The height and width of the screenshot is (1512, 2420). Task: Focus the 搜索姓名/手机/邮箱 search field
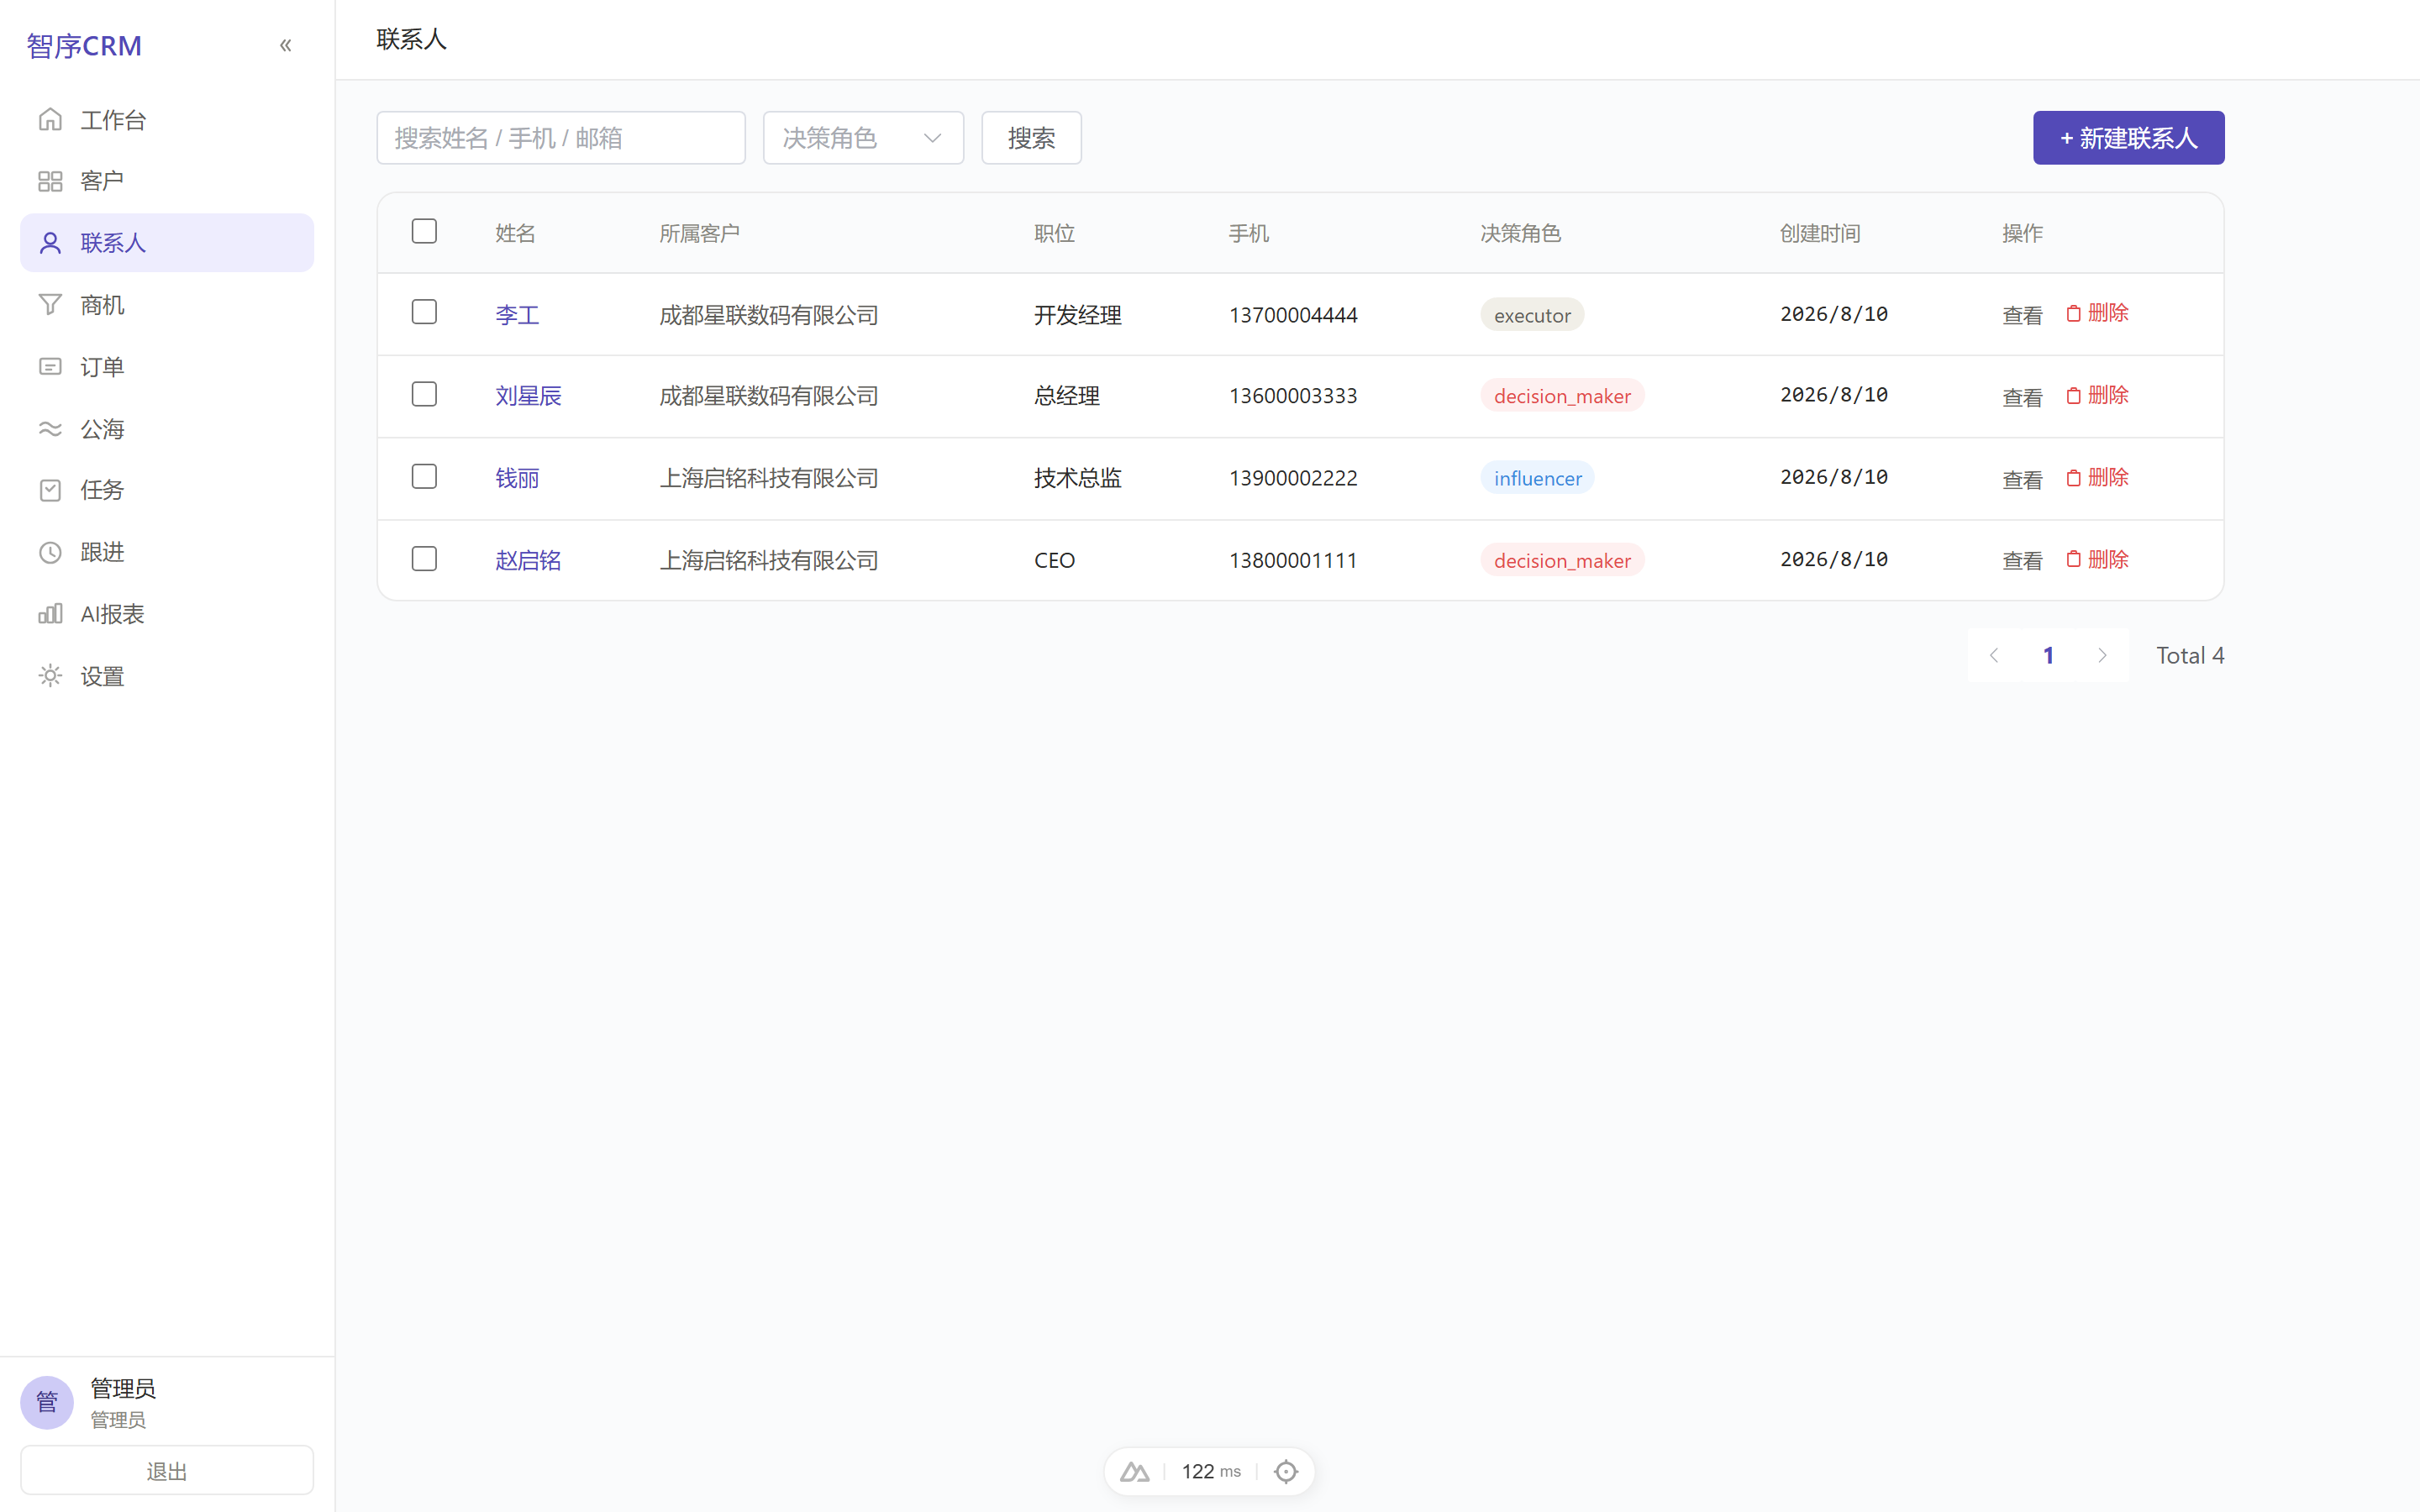point(561,138)
